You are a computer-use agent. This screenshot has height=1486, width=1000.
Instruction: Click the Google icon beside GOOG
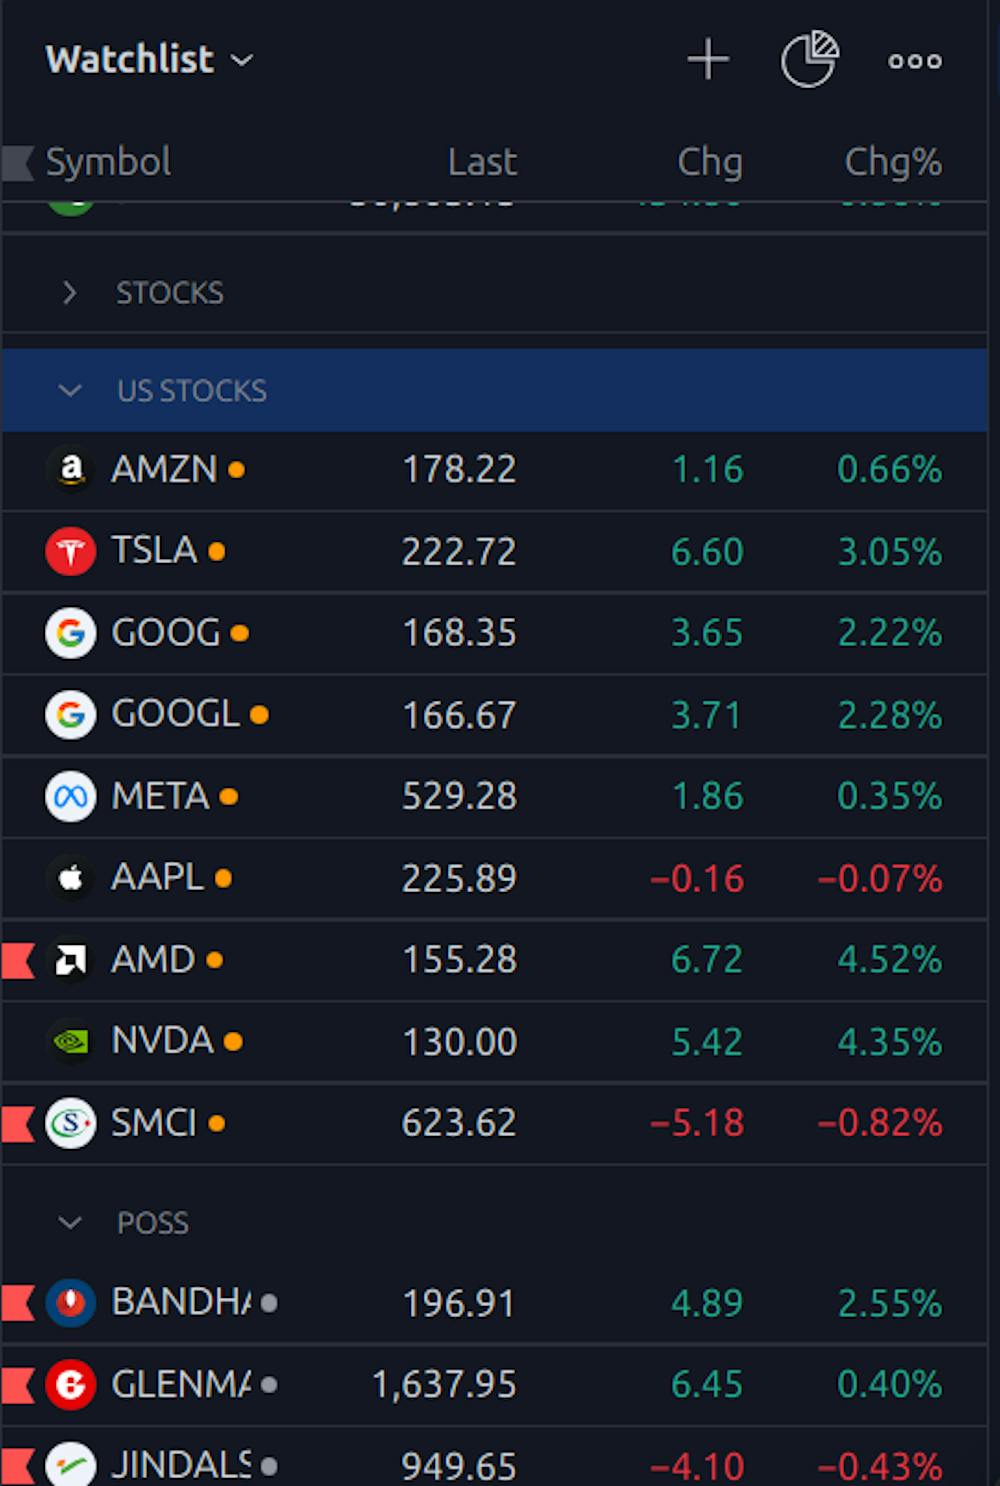70,633
